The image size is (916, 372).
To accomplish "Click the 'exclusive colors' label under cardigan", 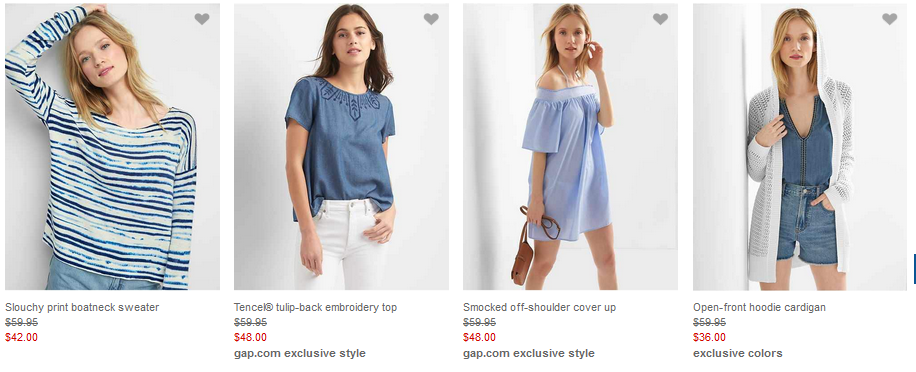I will (x=738, y=353).
